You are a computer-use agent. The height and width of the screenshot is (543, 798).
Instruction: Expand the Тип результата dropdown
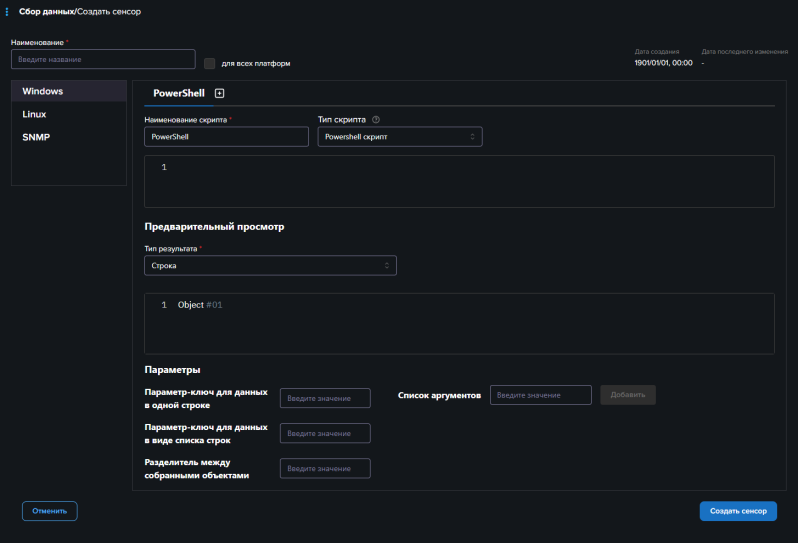tap(270, 266)
